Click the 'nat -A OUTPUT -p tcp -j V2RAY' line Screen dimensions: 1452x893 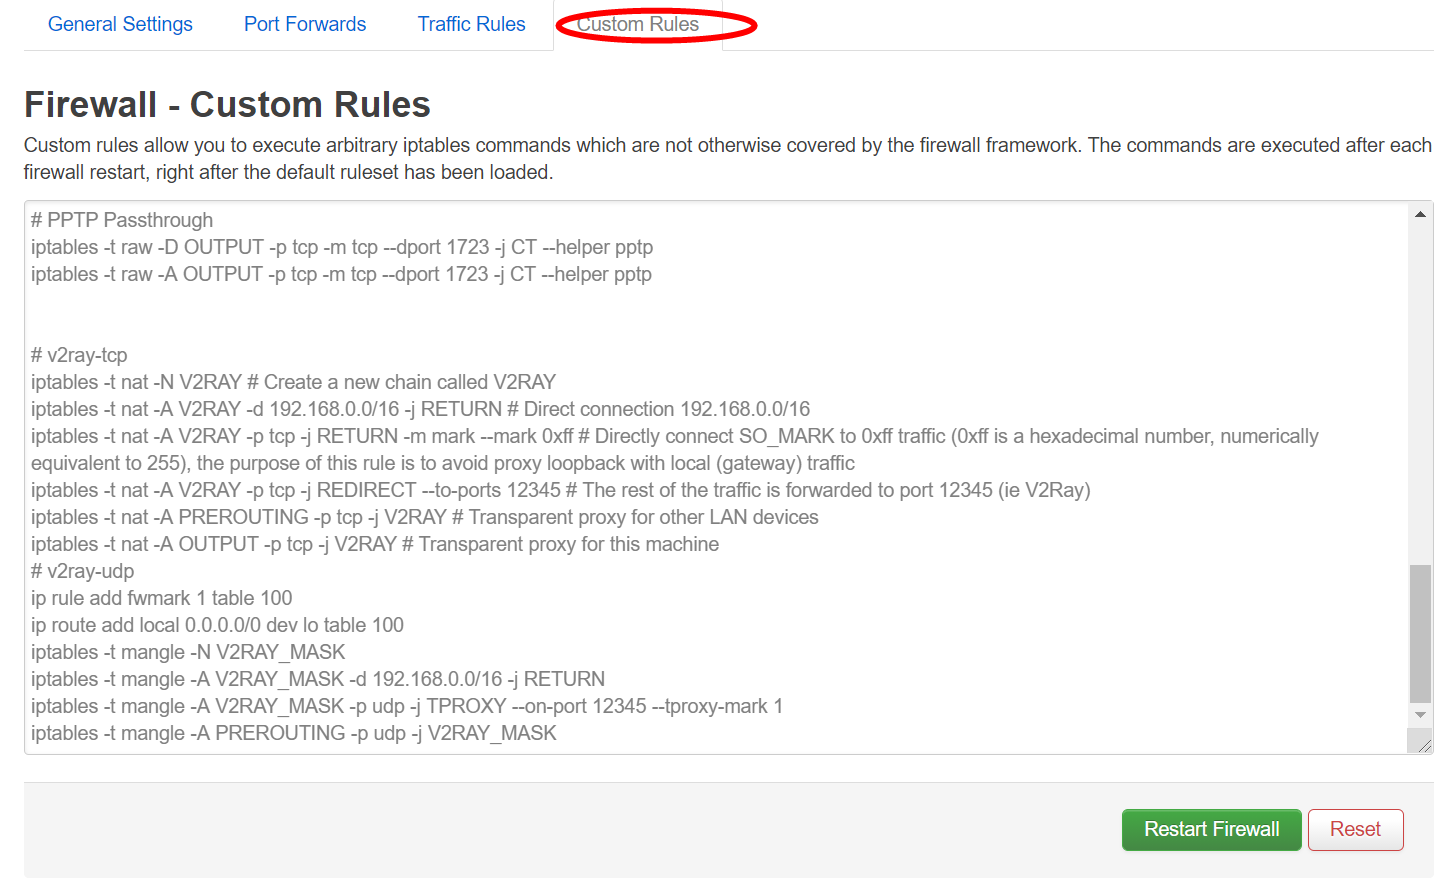click(x=375, y=544)
